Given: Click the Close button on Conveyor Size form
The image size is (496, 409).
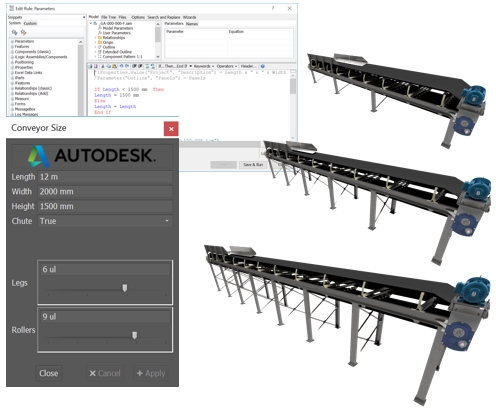Looking at the screenshot, I should 49,373.
